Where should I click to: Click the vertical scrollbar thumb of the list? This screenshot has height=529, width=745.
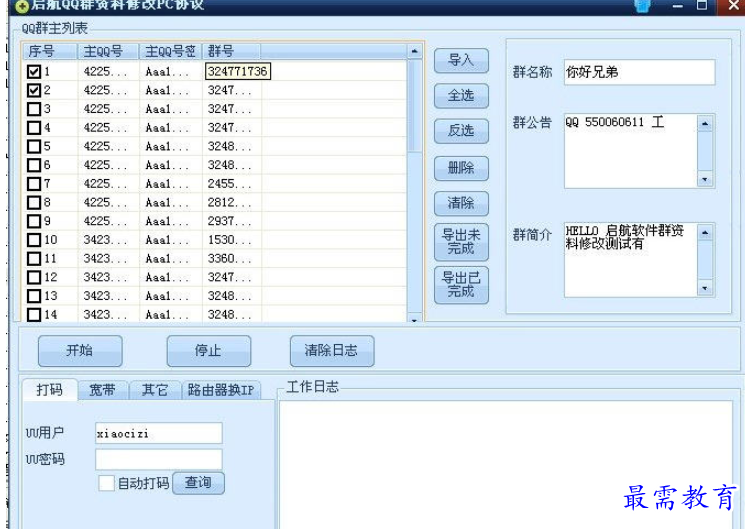pos(415,106)
